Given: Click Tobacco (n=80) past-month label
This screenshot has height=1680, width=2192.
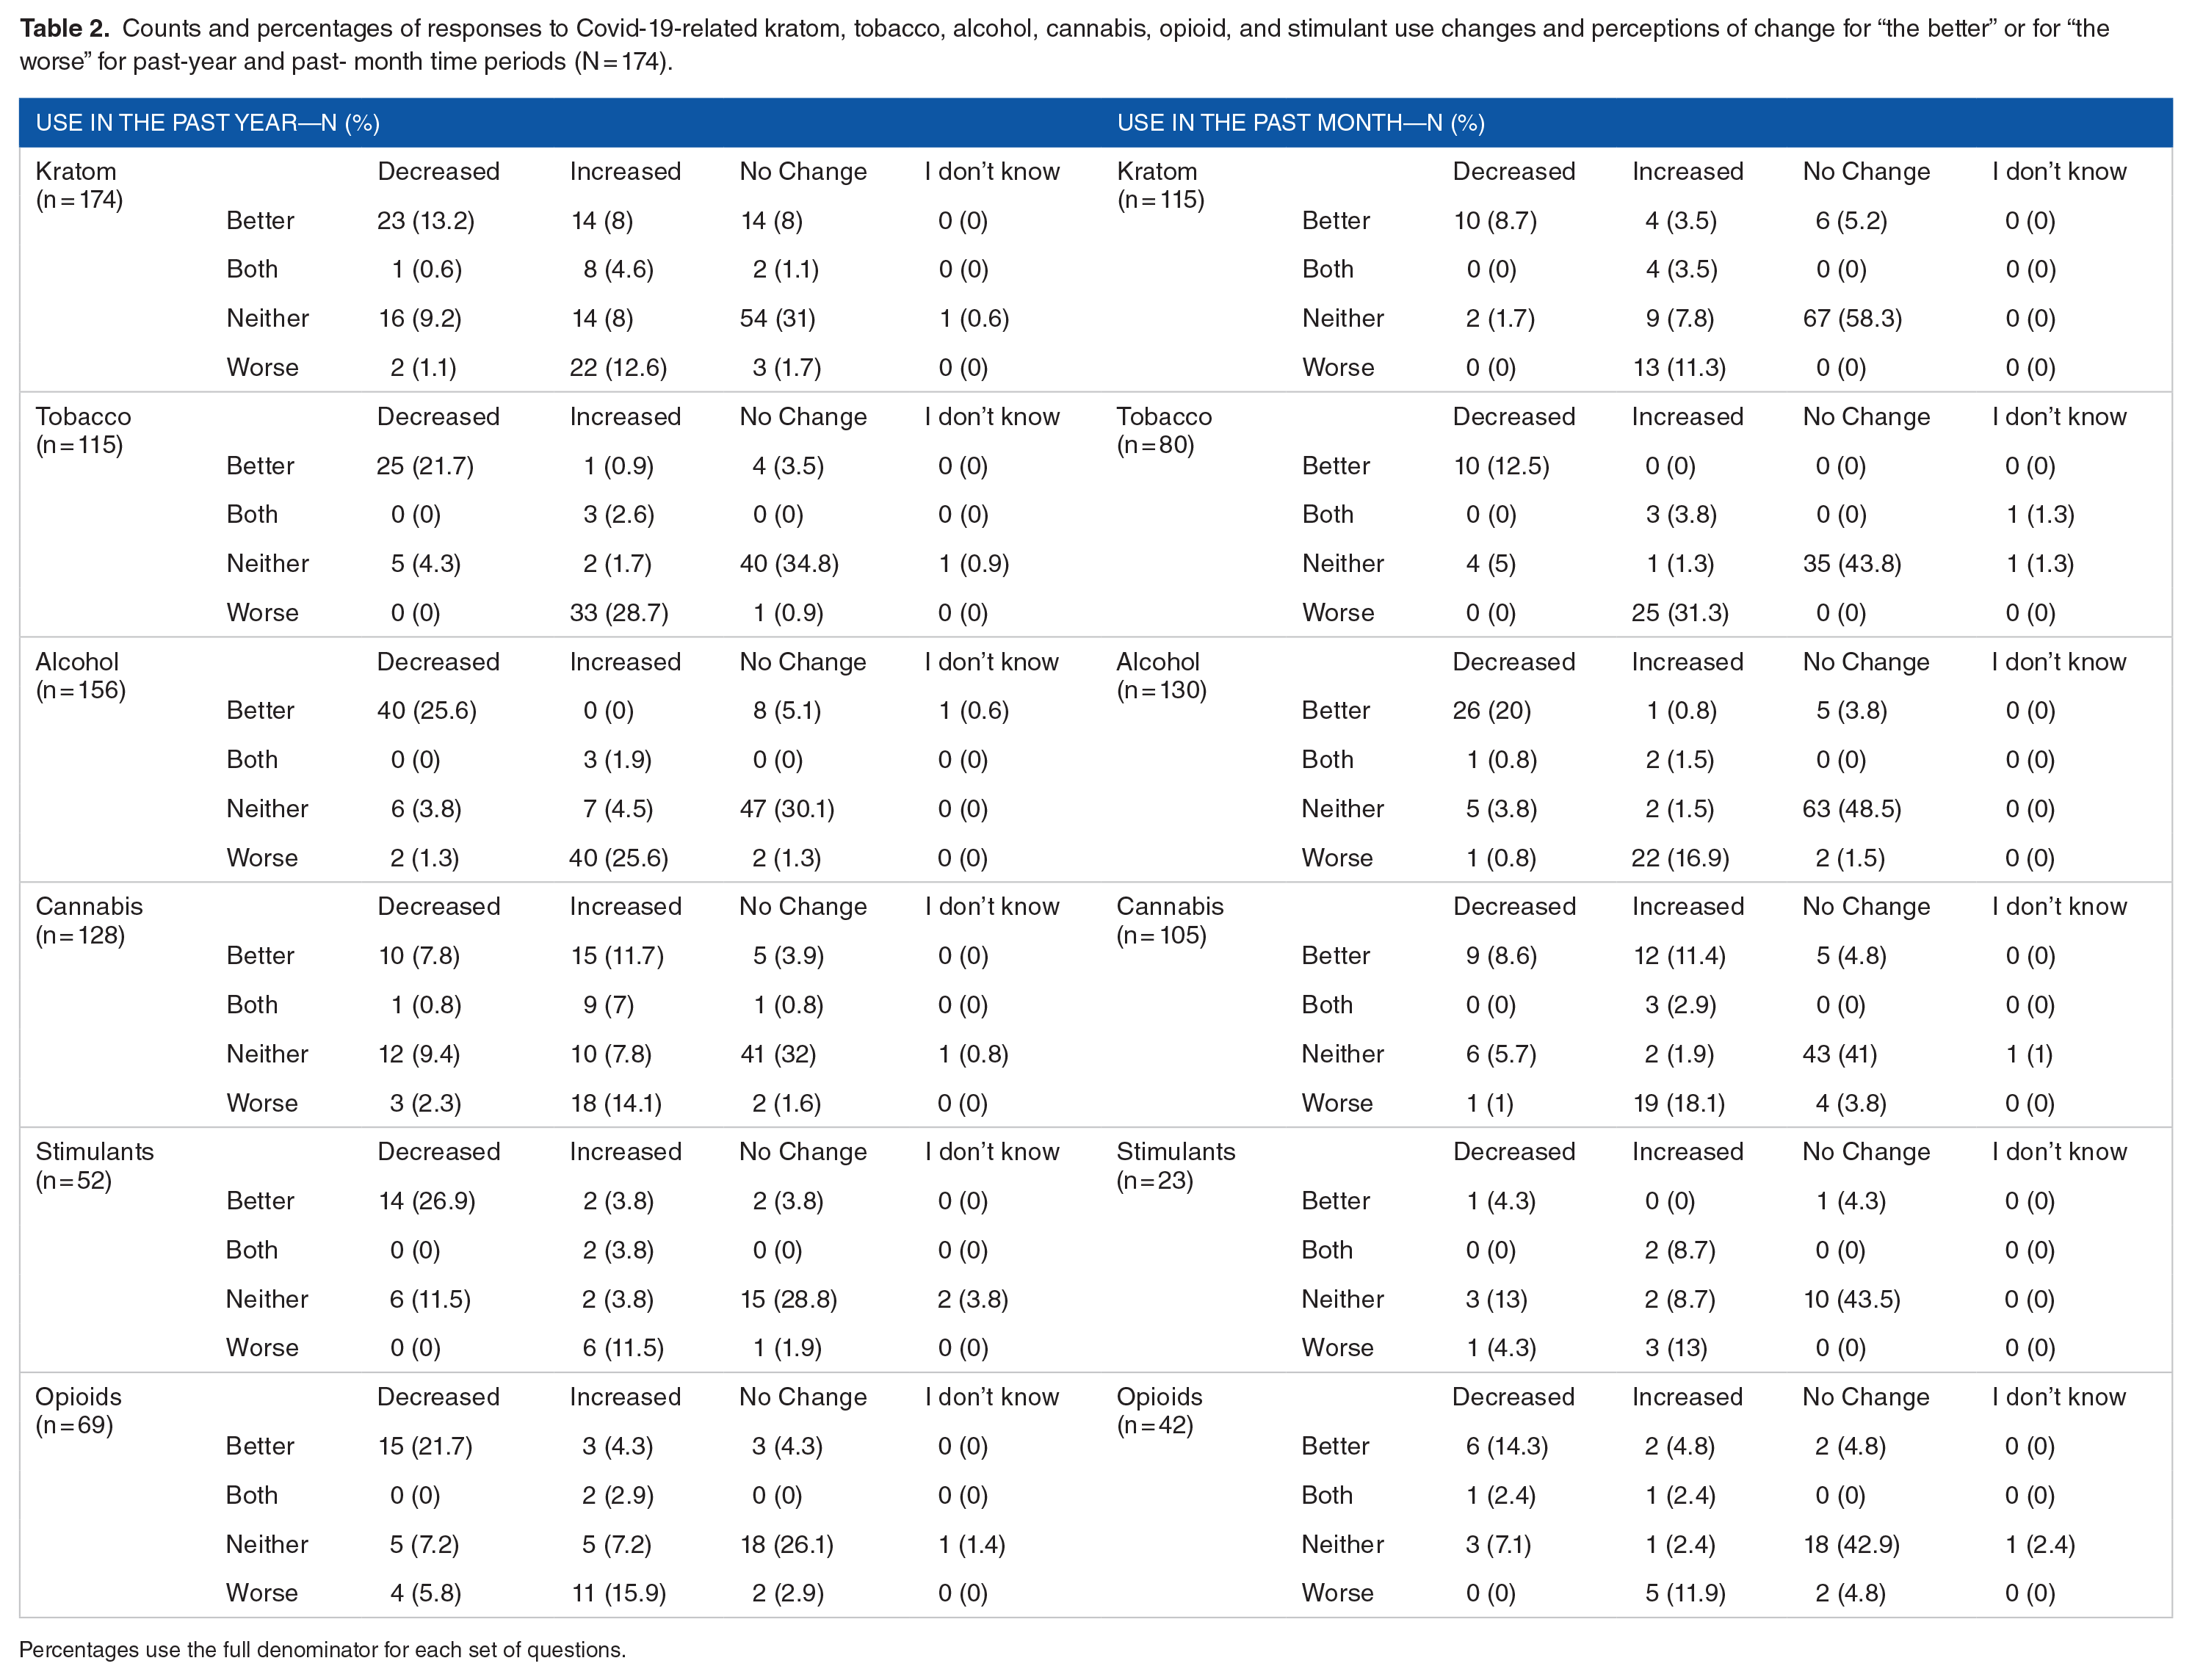Looking at the screenshot, I should click(1164, 430).
